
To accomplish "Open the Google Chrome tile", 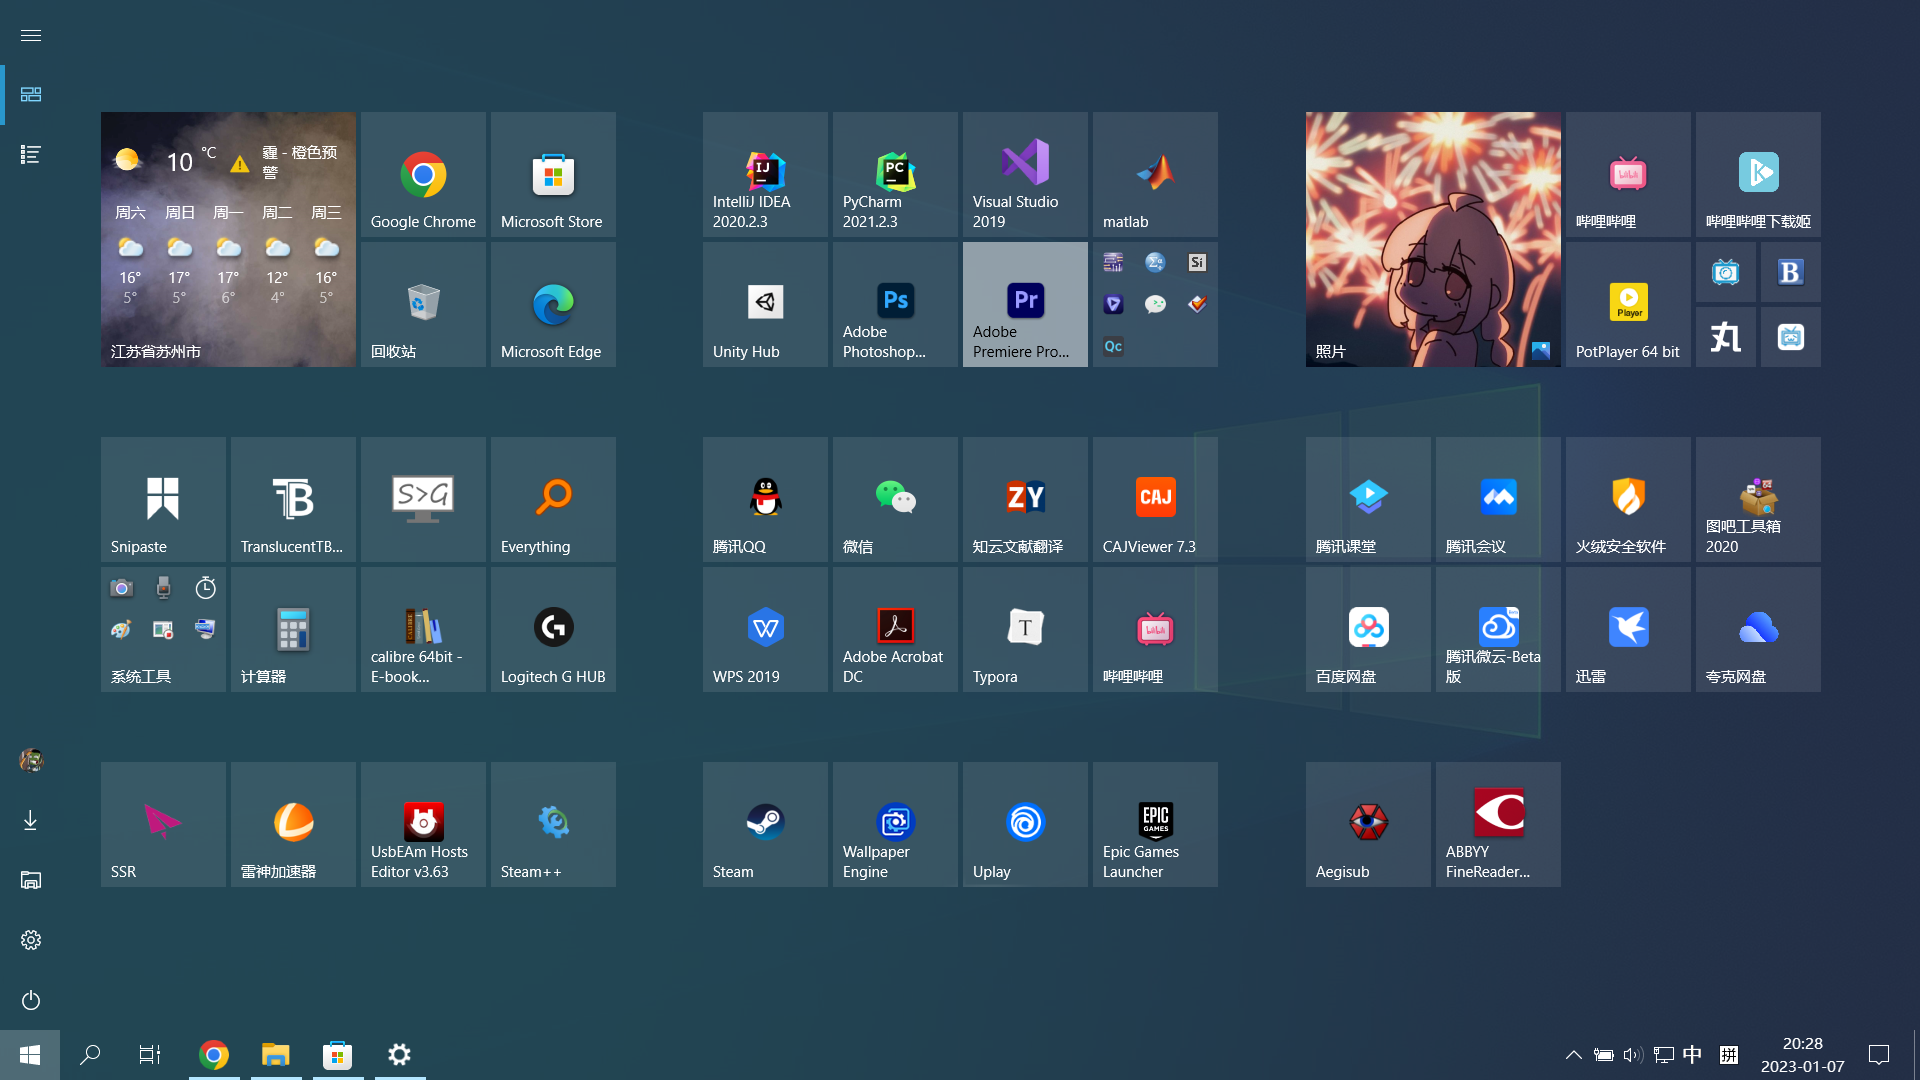I will 423,175.
